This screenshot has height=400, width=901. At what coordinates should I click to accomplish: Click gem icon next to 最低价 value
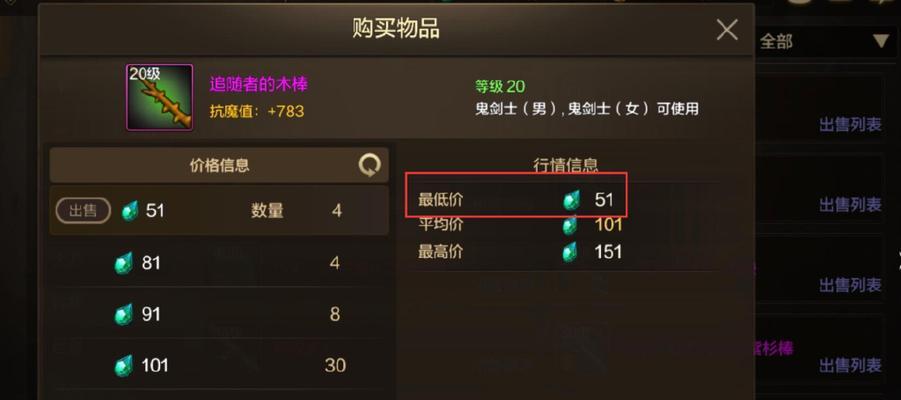tap(571, 201)
